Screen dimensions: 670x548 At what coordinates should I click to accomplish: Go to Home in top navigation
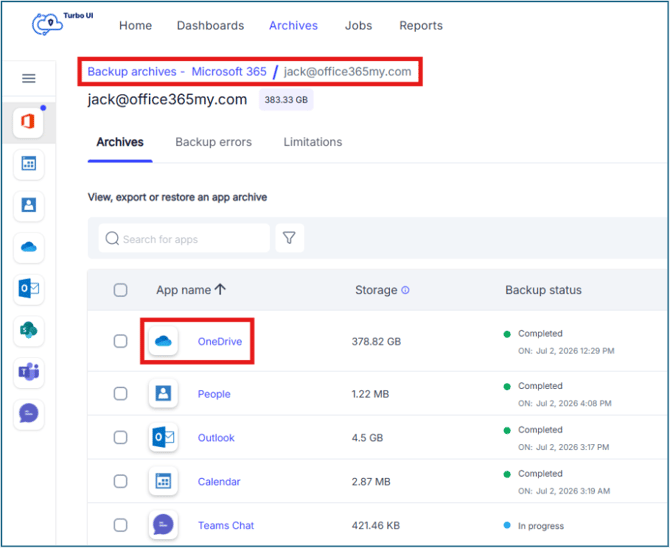coord(135,26)
